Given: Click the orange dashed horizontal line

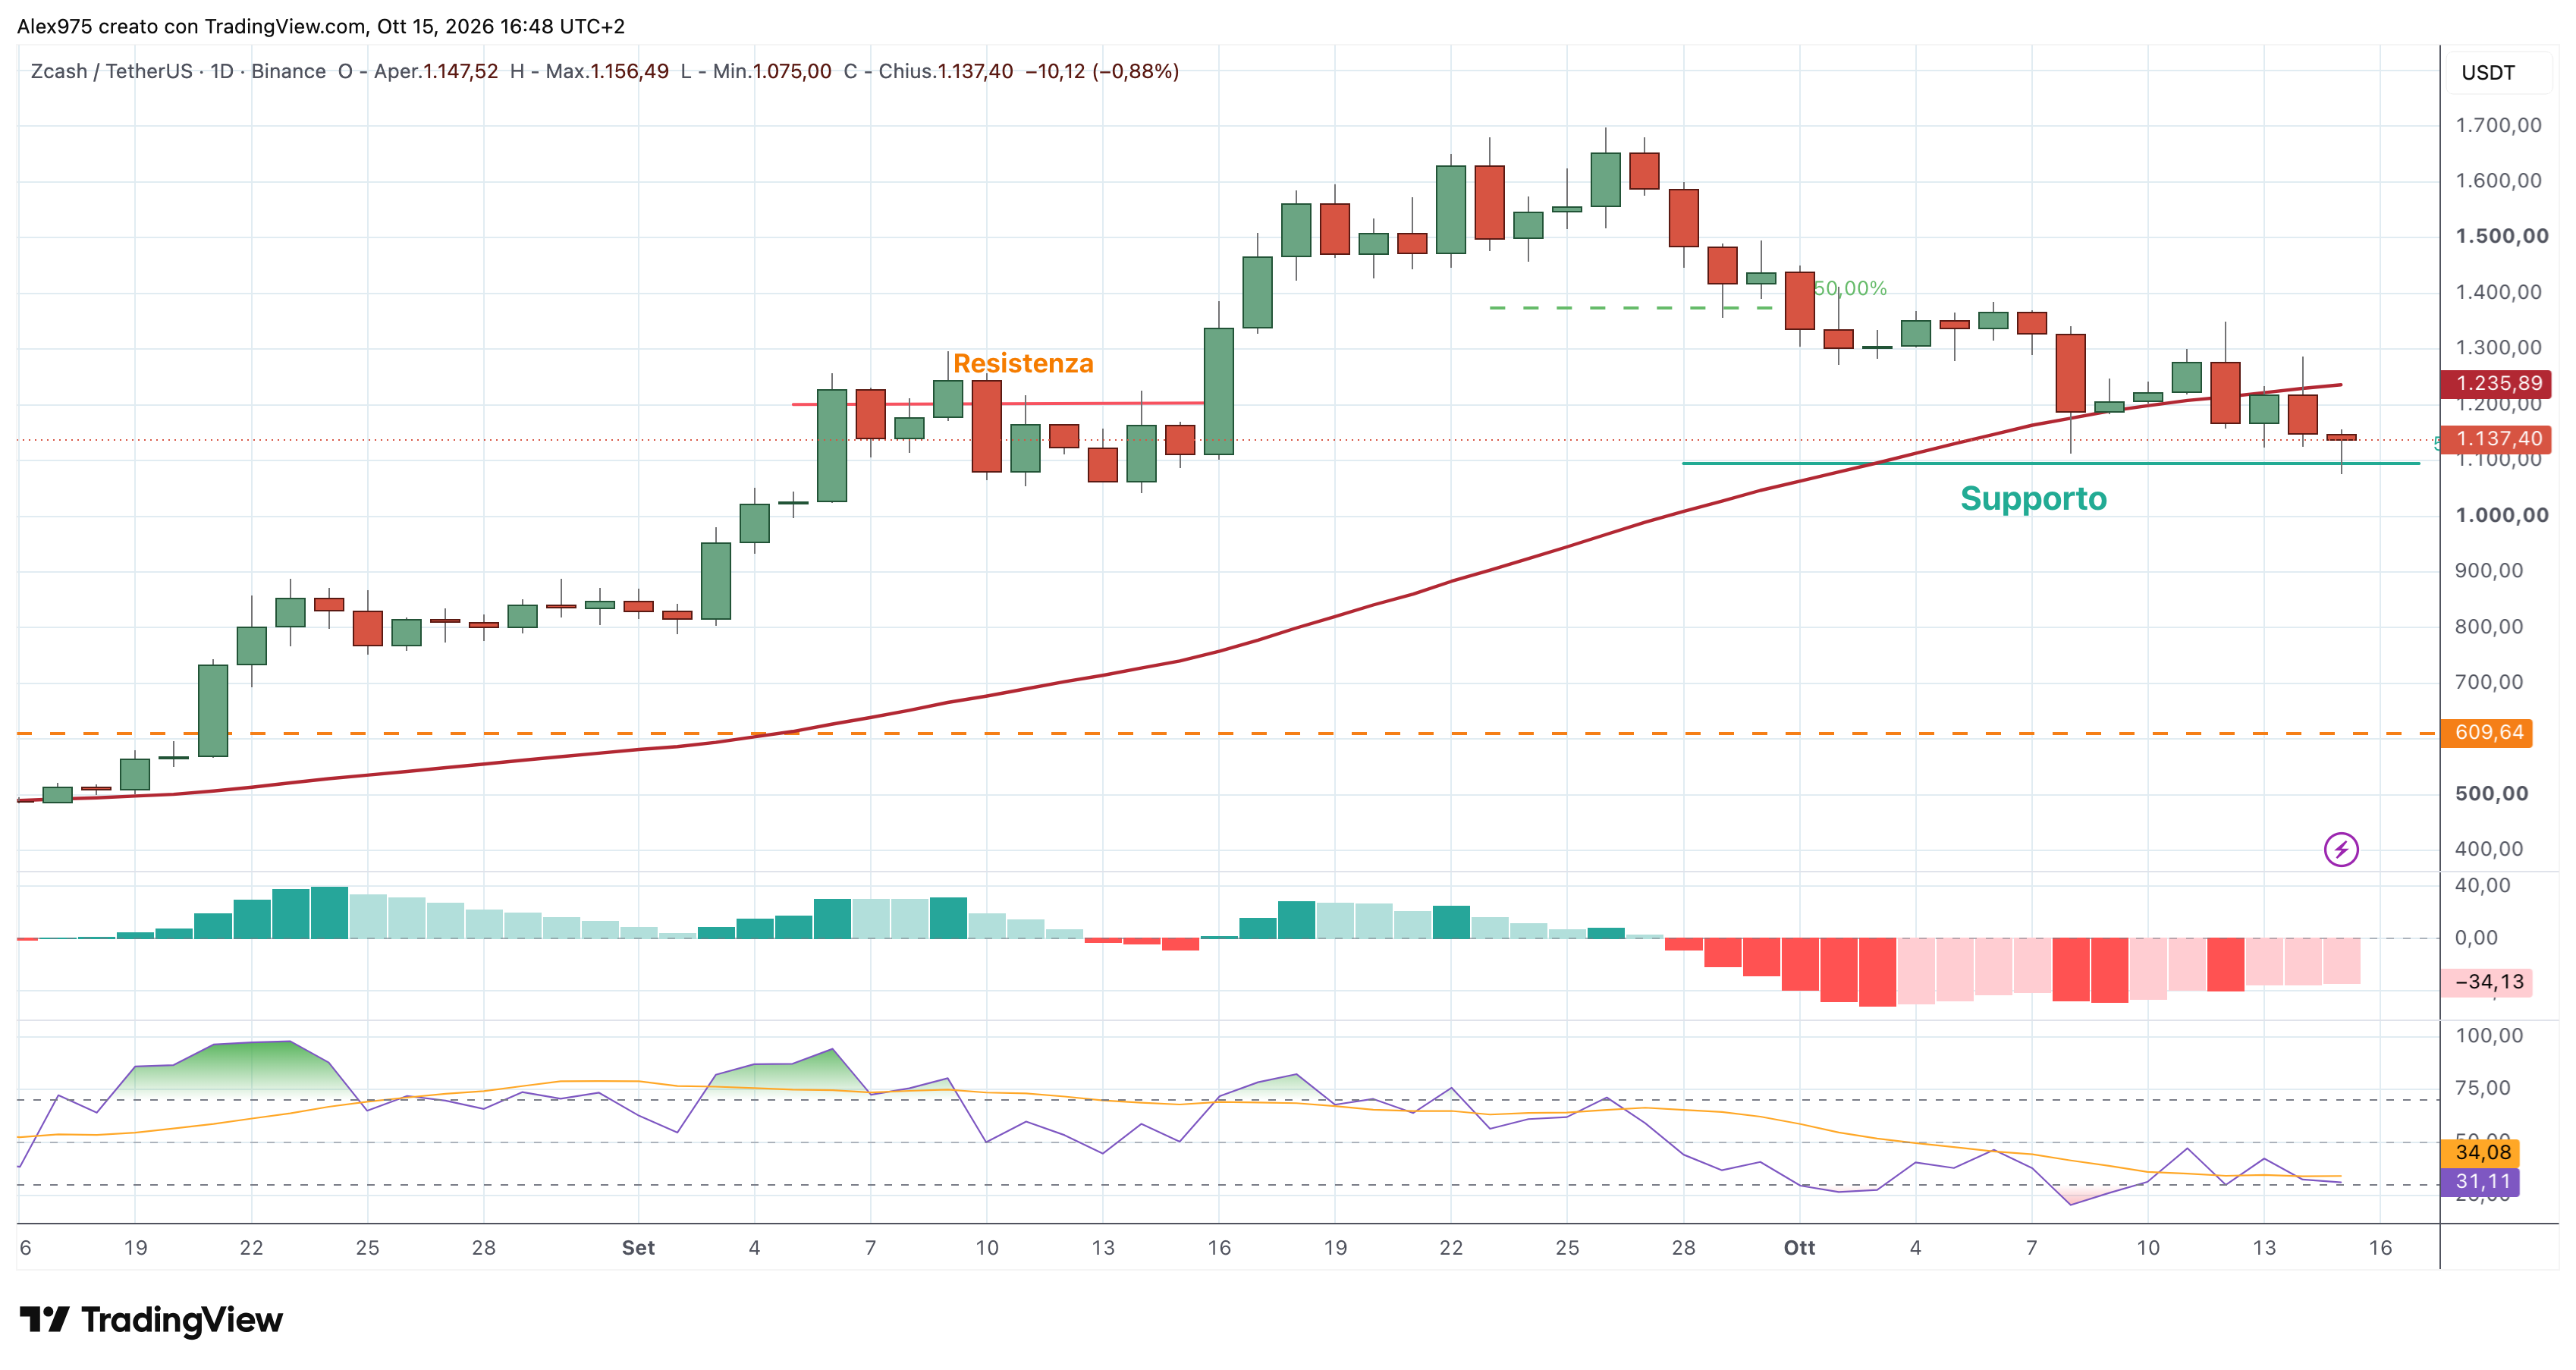Looking at the screenshot, I should (1228, 733).
